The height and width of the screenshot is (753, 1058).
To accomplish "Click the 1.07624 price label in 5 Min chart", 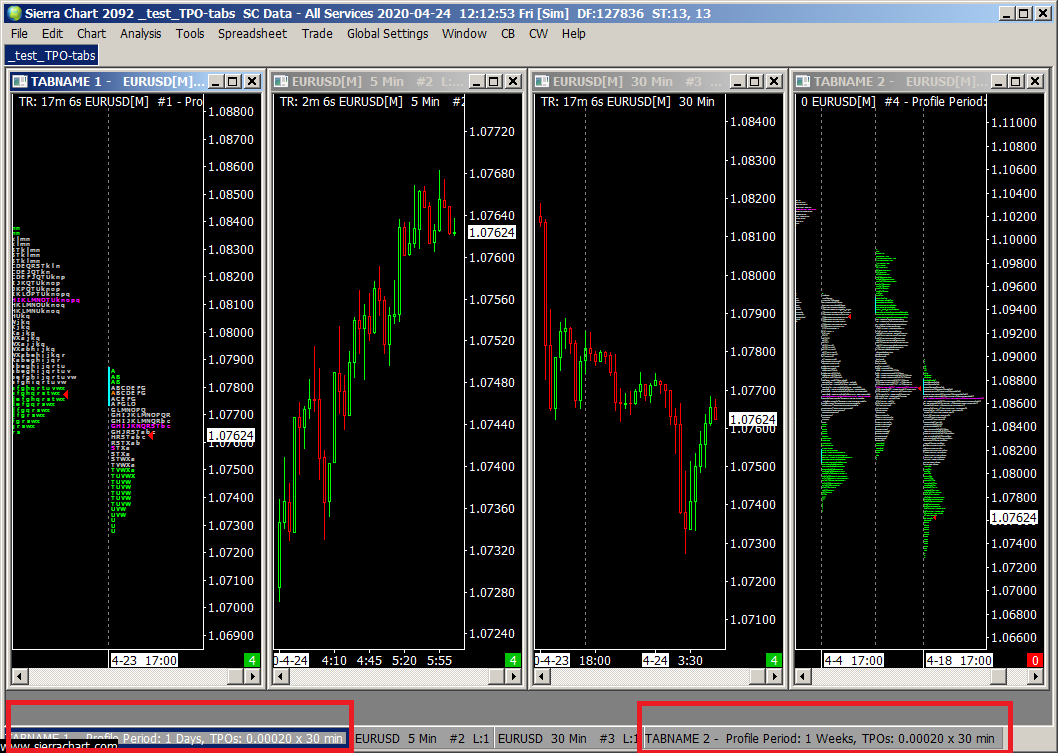I will tap(492, 232).
